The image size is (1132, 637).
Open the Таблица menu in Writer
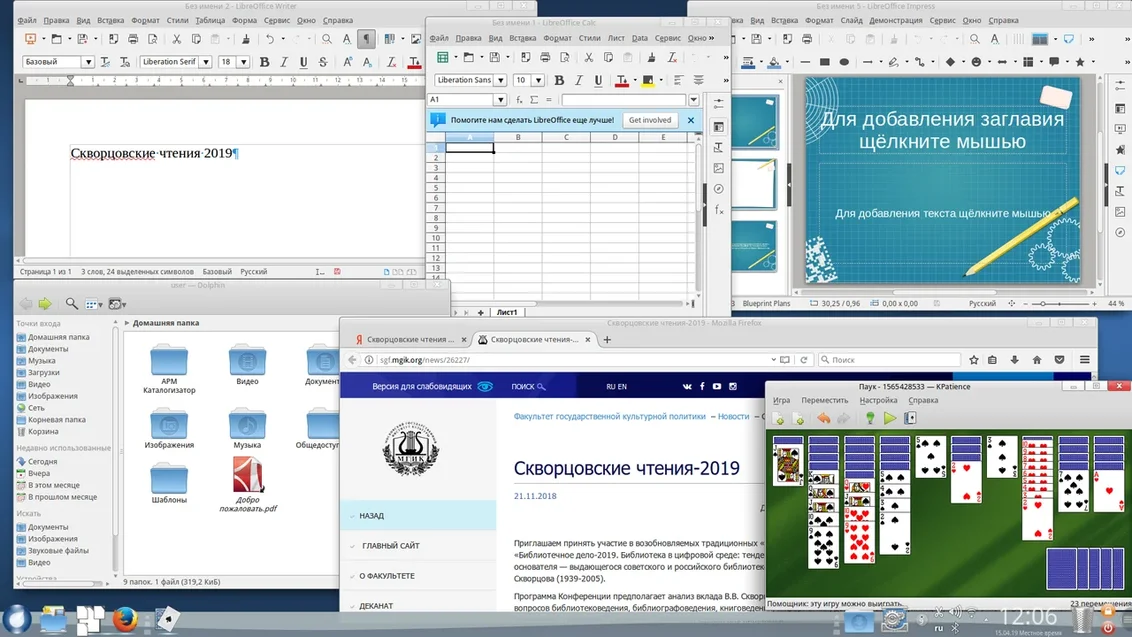(210, 20)
